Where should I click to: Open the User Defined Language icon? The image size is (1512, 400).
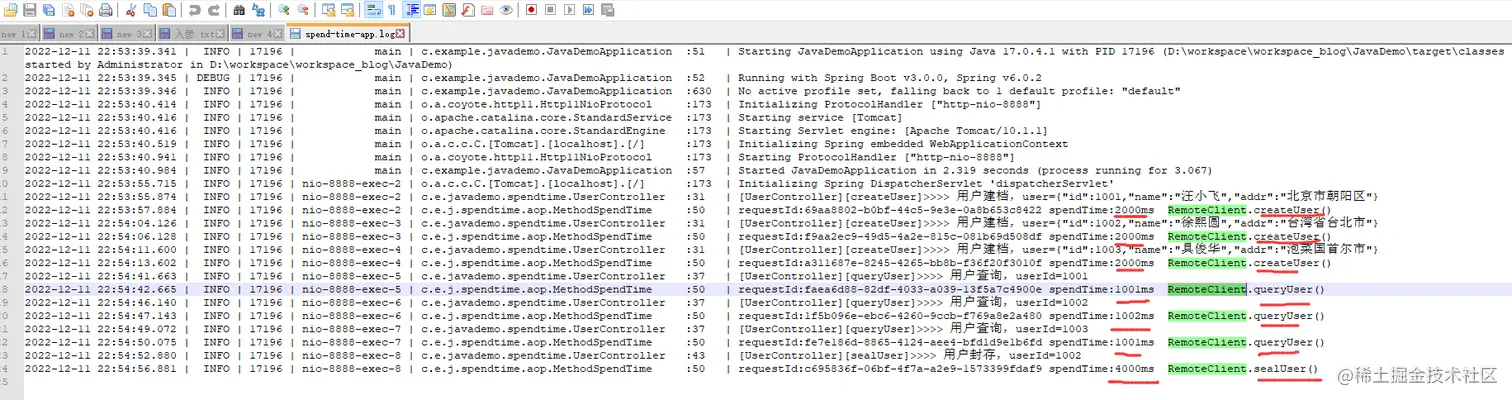[430, 10]
